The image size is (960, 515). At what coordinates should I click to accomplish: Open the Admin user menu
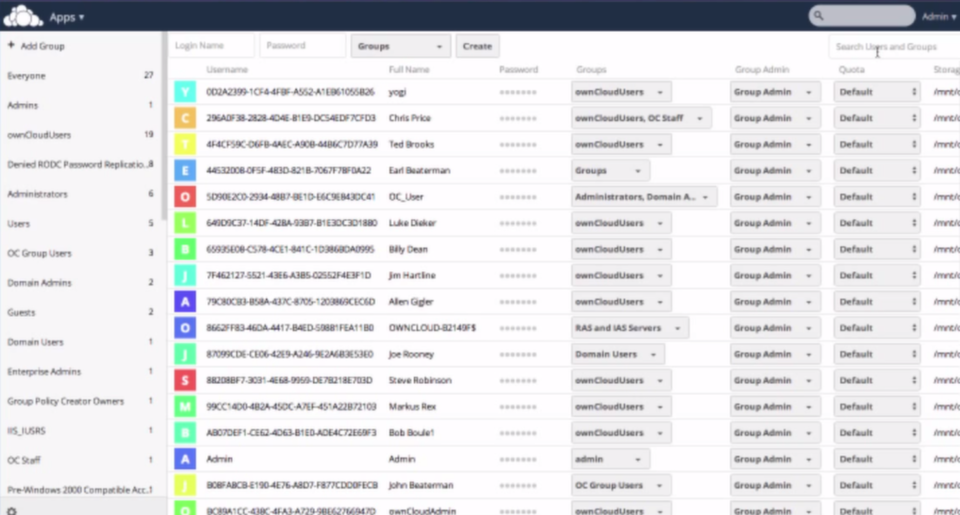(939, 17)
